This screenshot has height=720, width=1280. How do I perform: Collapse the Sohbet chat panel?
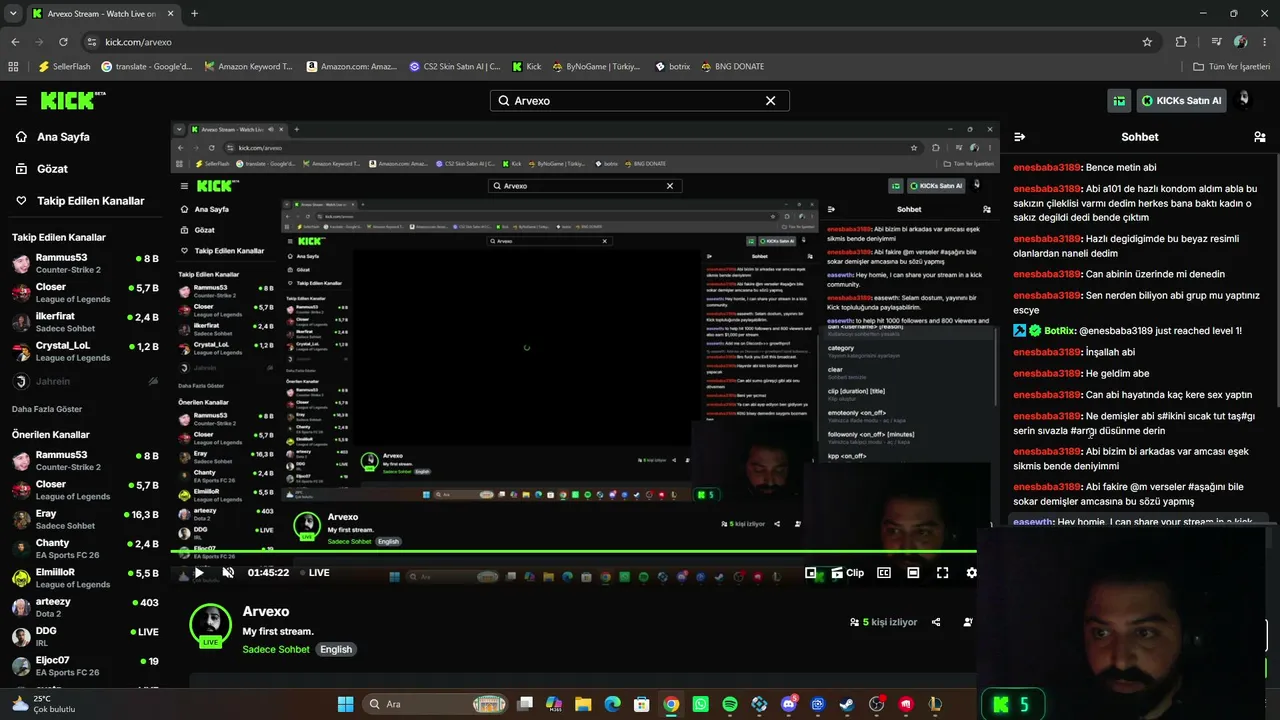coord(1019,137)
